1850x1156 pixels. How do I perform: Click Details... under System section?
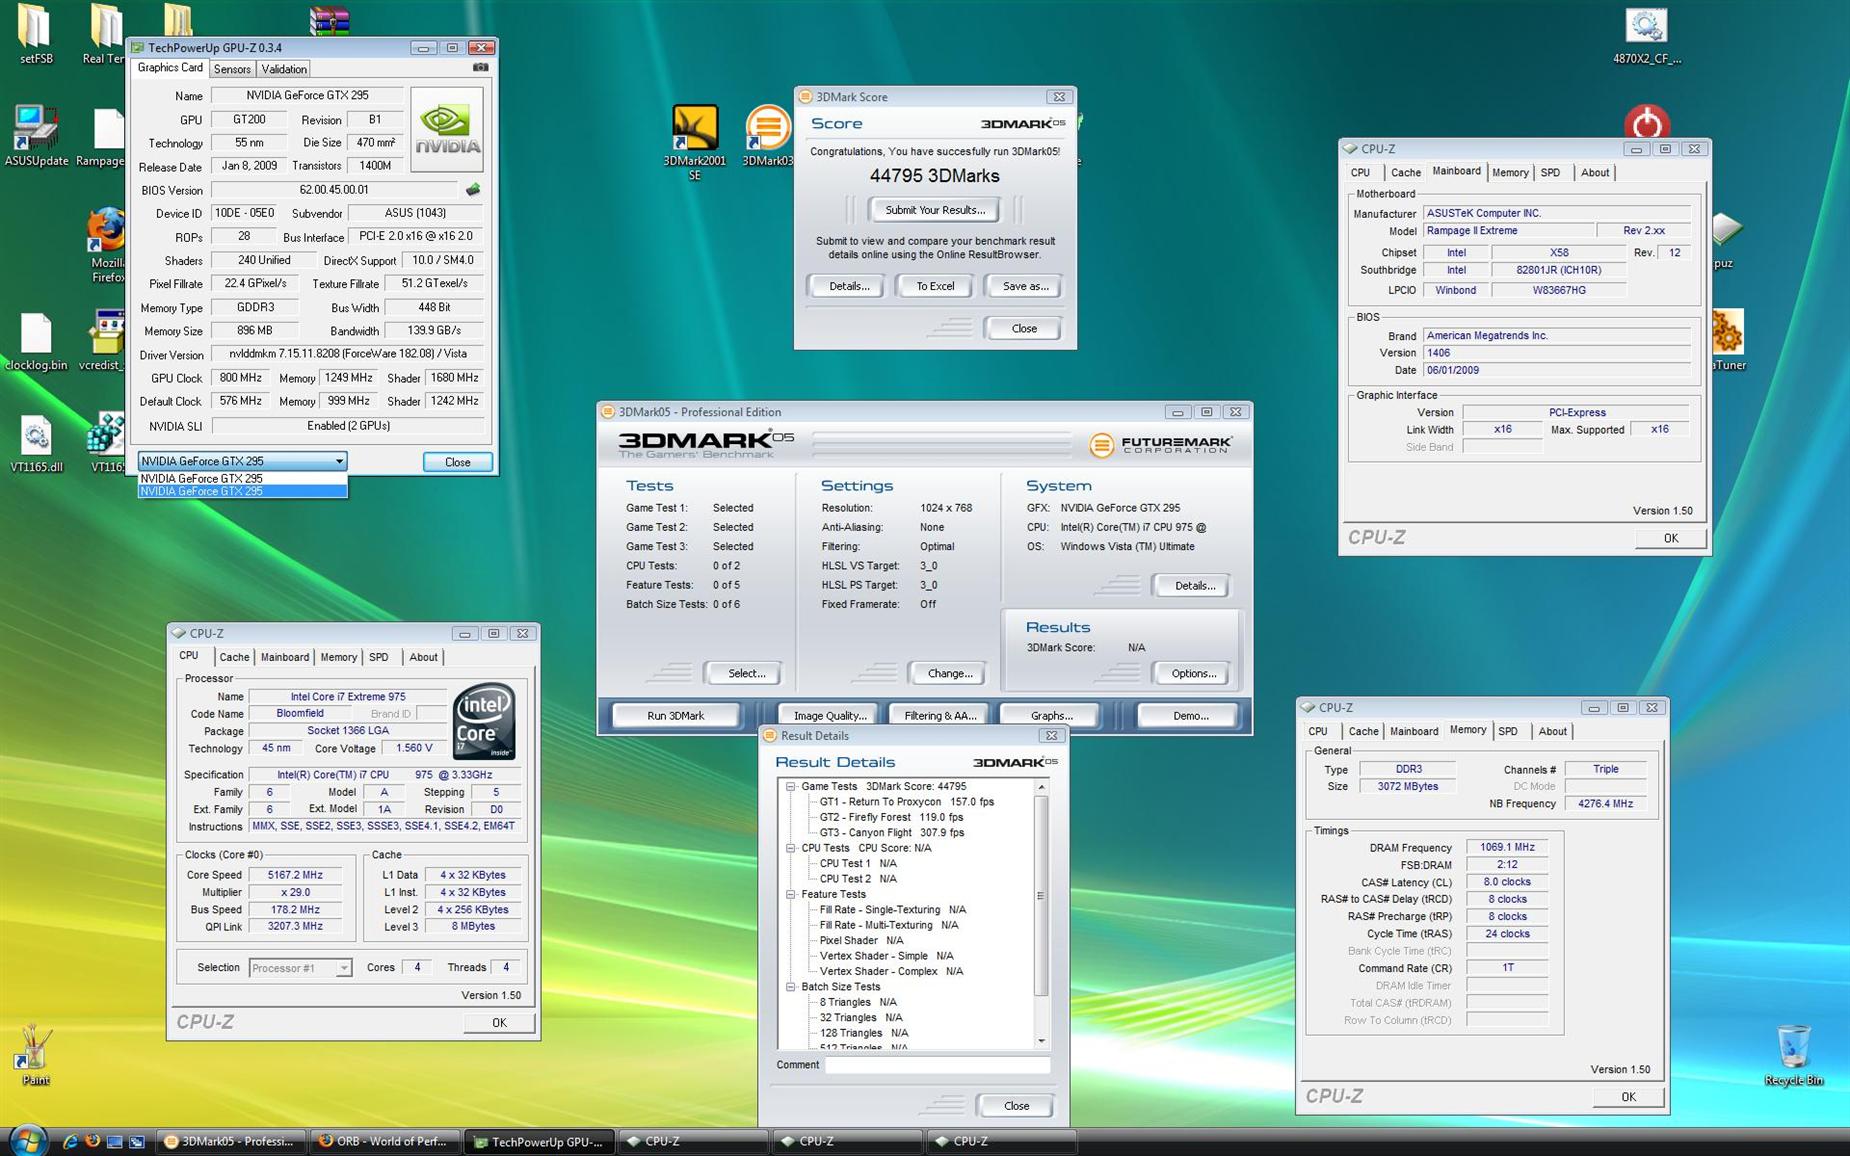1193,585
